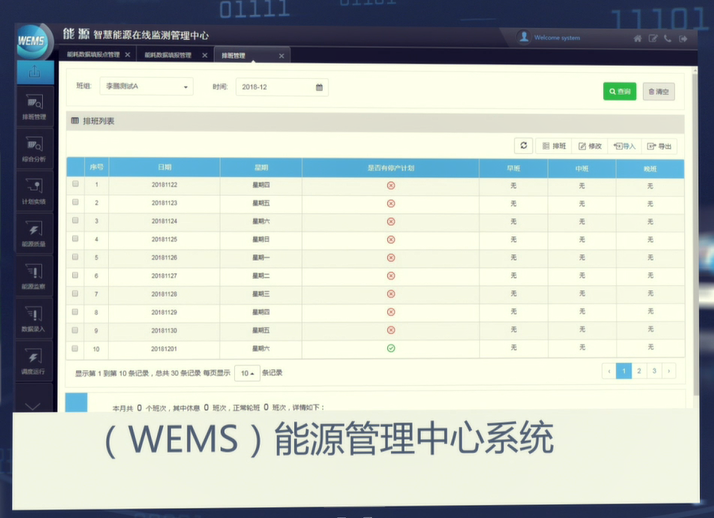Tick checkbox for row 3
714x518 pixels.
pyautogui.click(x=75, y=220)
